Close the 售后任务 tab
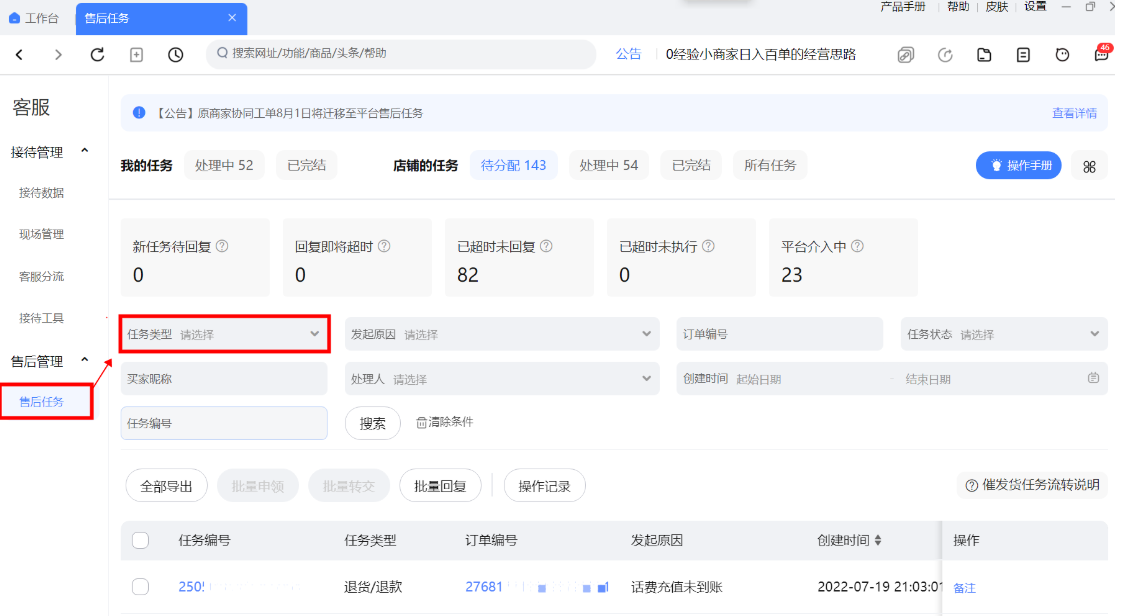The height and width of the screenshot is (616, 1127). [x=231, y=18]
